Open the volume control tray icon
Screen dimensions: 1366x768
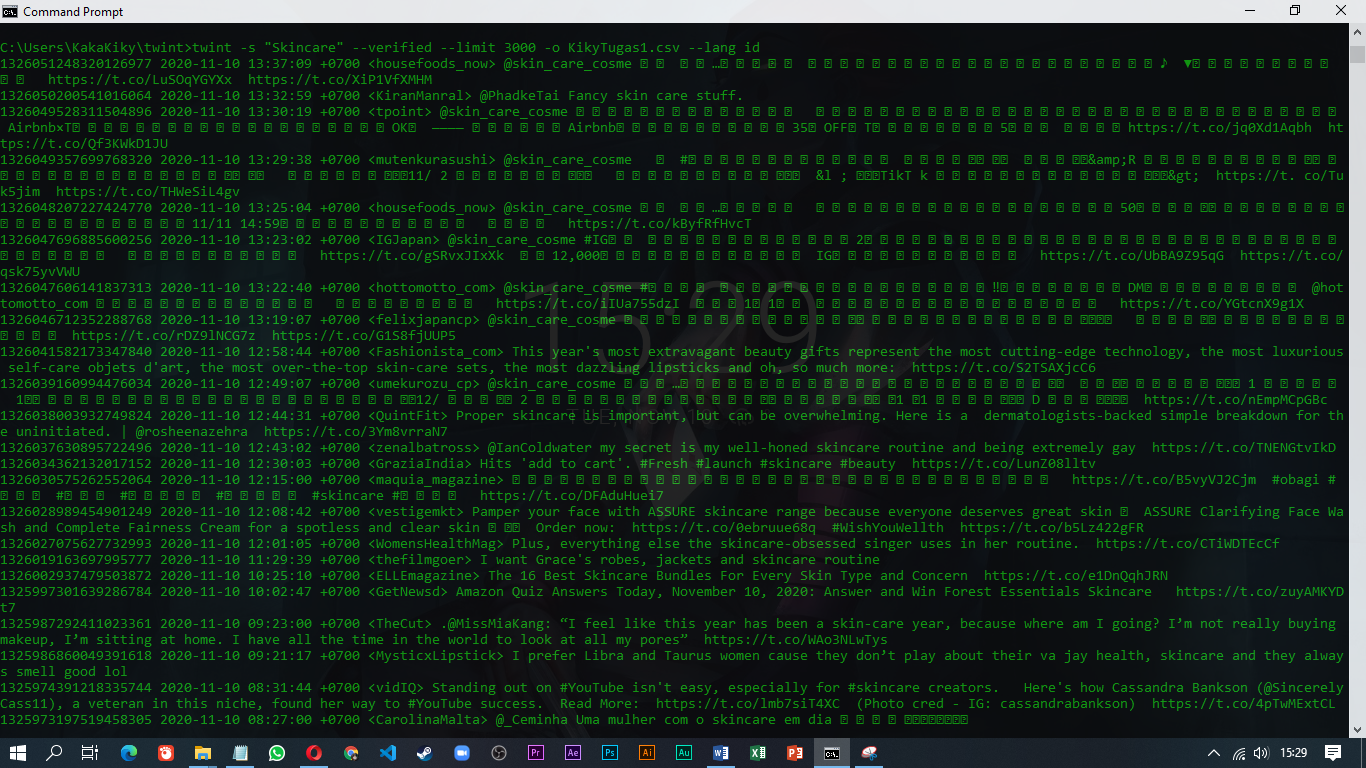point(1262,753)
